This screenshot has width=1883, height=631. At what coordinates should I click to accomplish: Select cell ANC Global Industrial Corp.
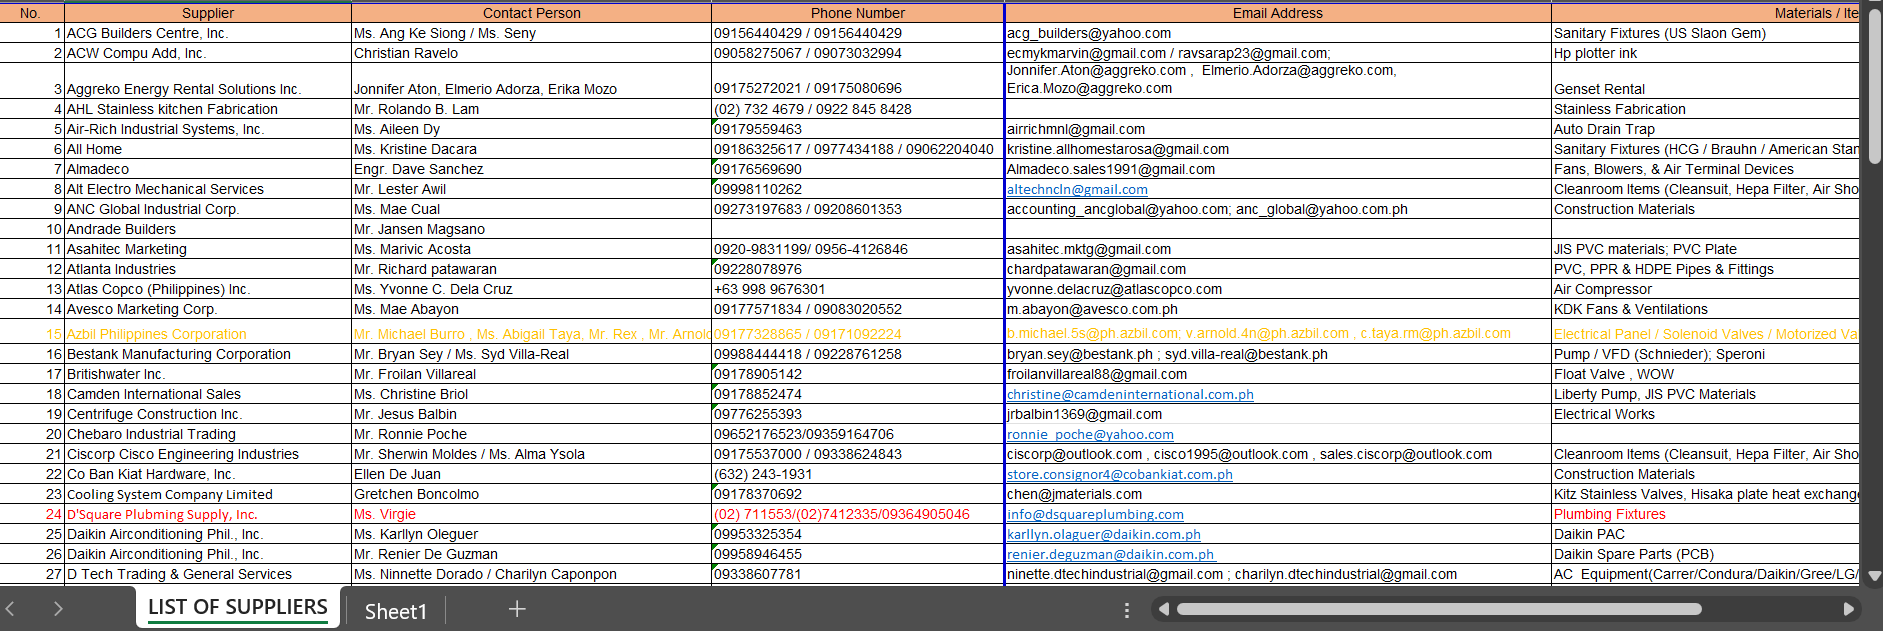point(208,209)
